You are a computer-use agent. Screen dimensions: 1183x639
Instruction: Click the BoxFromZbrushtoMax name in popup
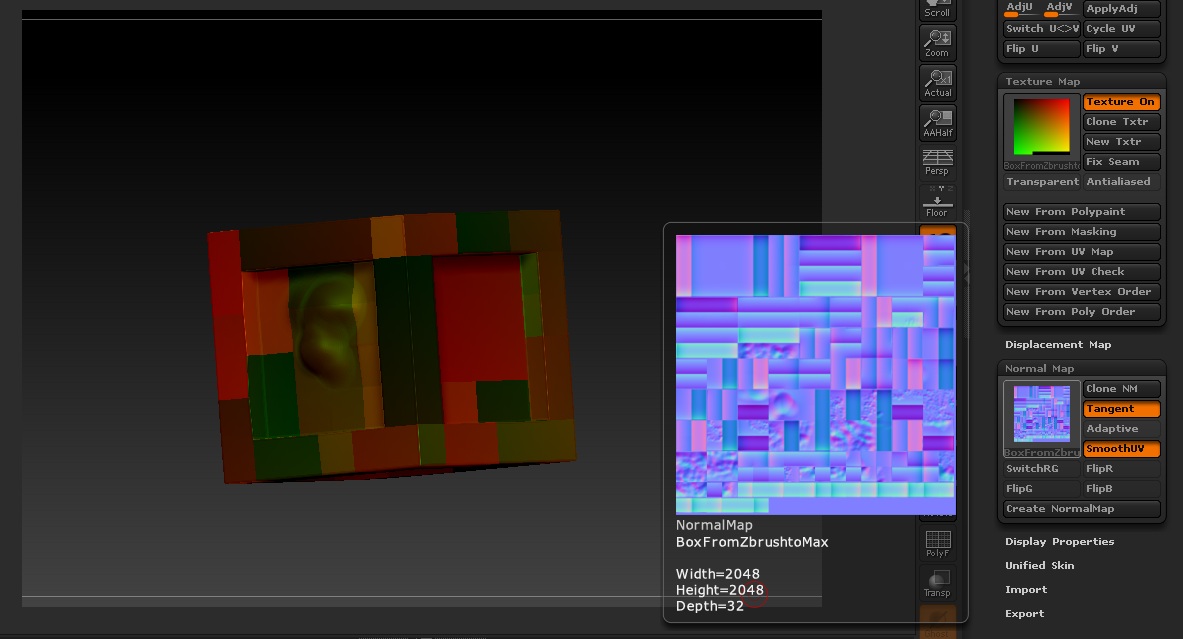click(x=752, y=542)
